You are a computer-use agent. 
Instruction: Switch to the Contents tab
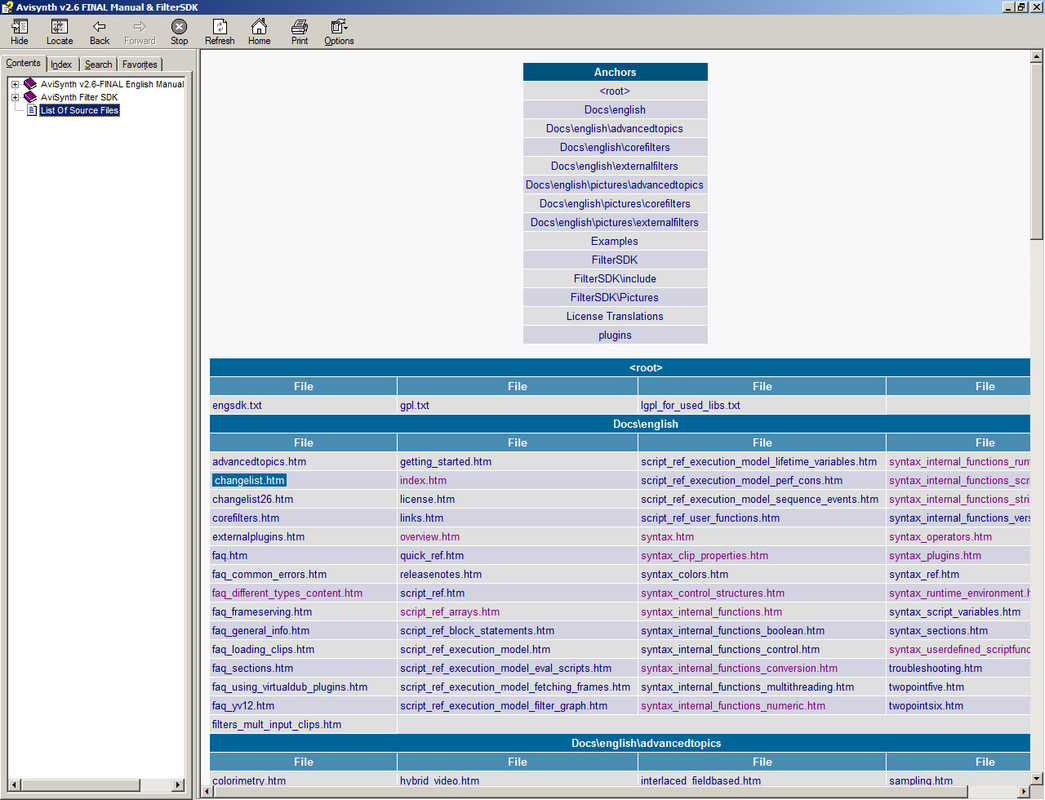[23, 63]
